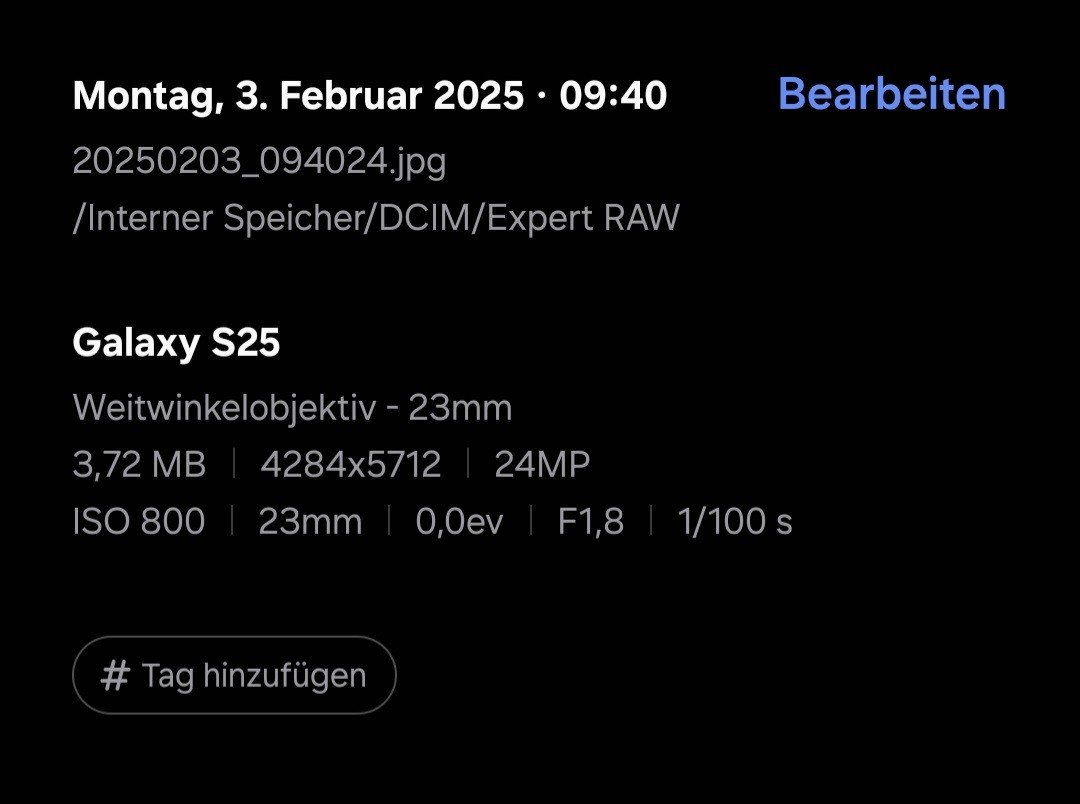Select the 24MP megapixel value
Viewport: 1080px width, 804px height.
click(x=542, y=464)
